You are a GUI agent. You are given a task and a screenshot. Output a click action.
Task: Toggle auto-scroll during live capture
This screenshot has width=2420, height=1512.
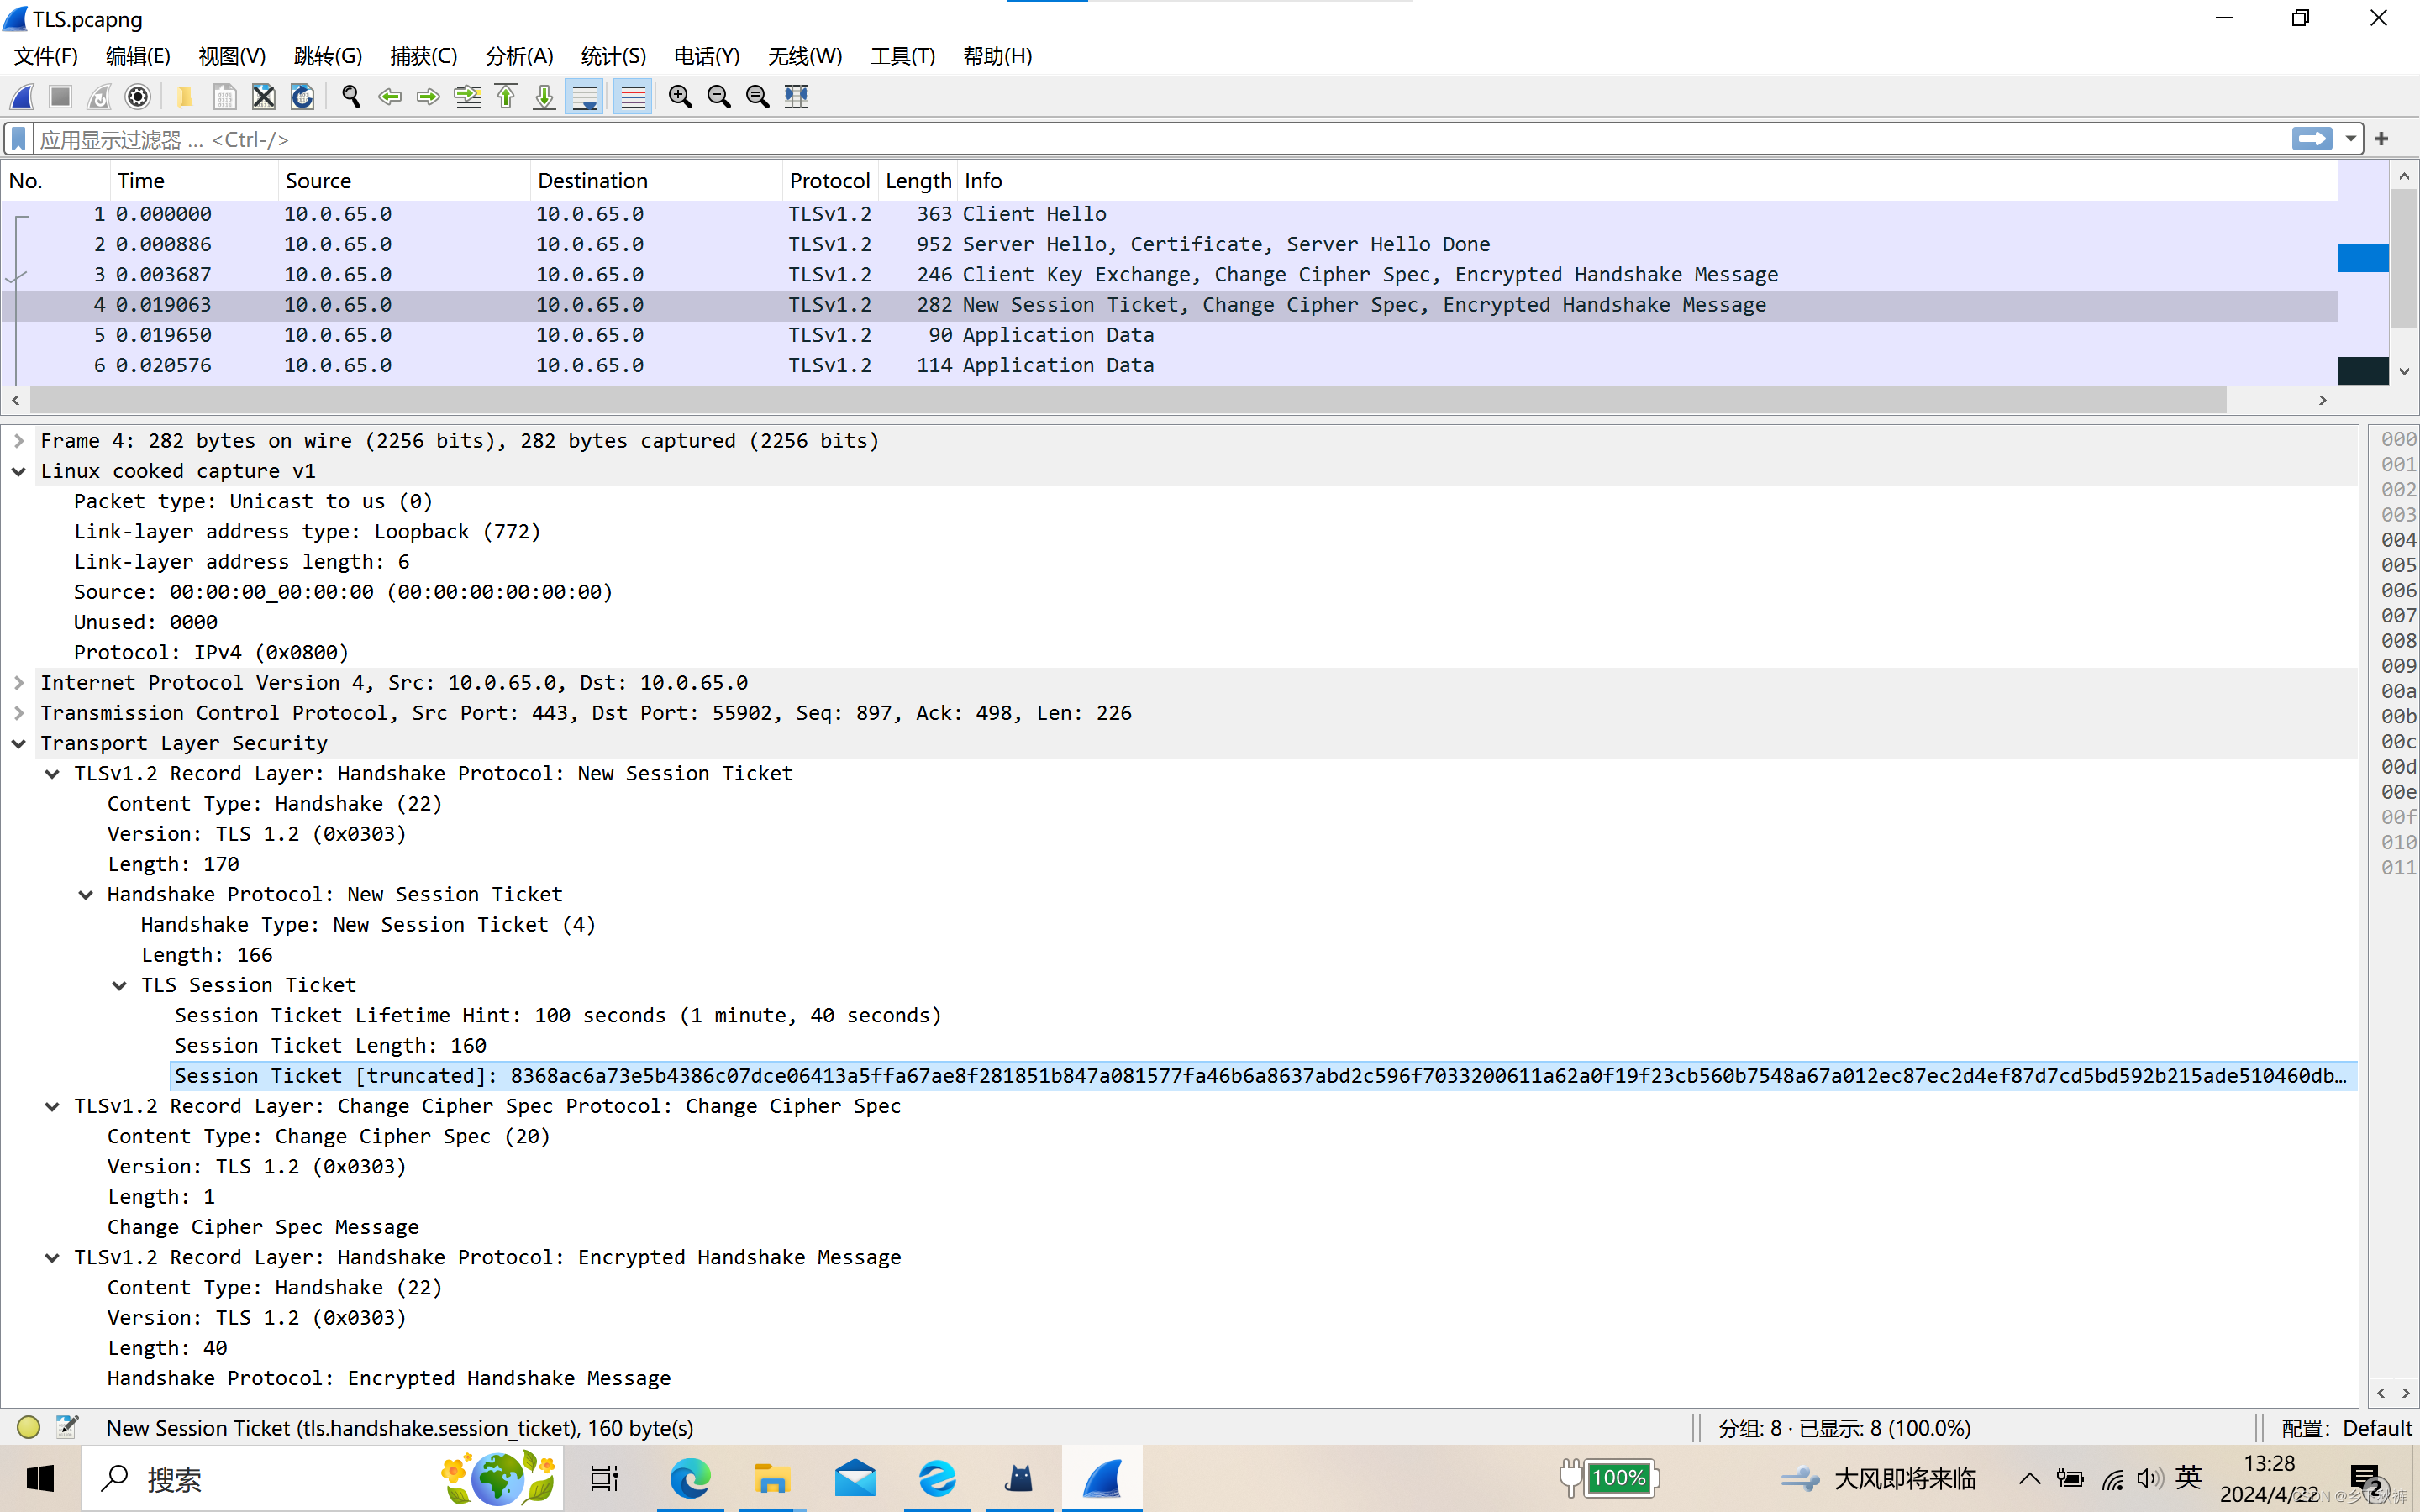coord(583,96)
